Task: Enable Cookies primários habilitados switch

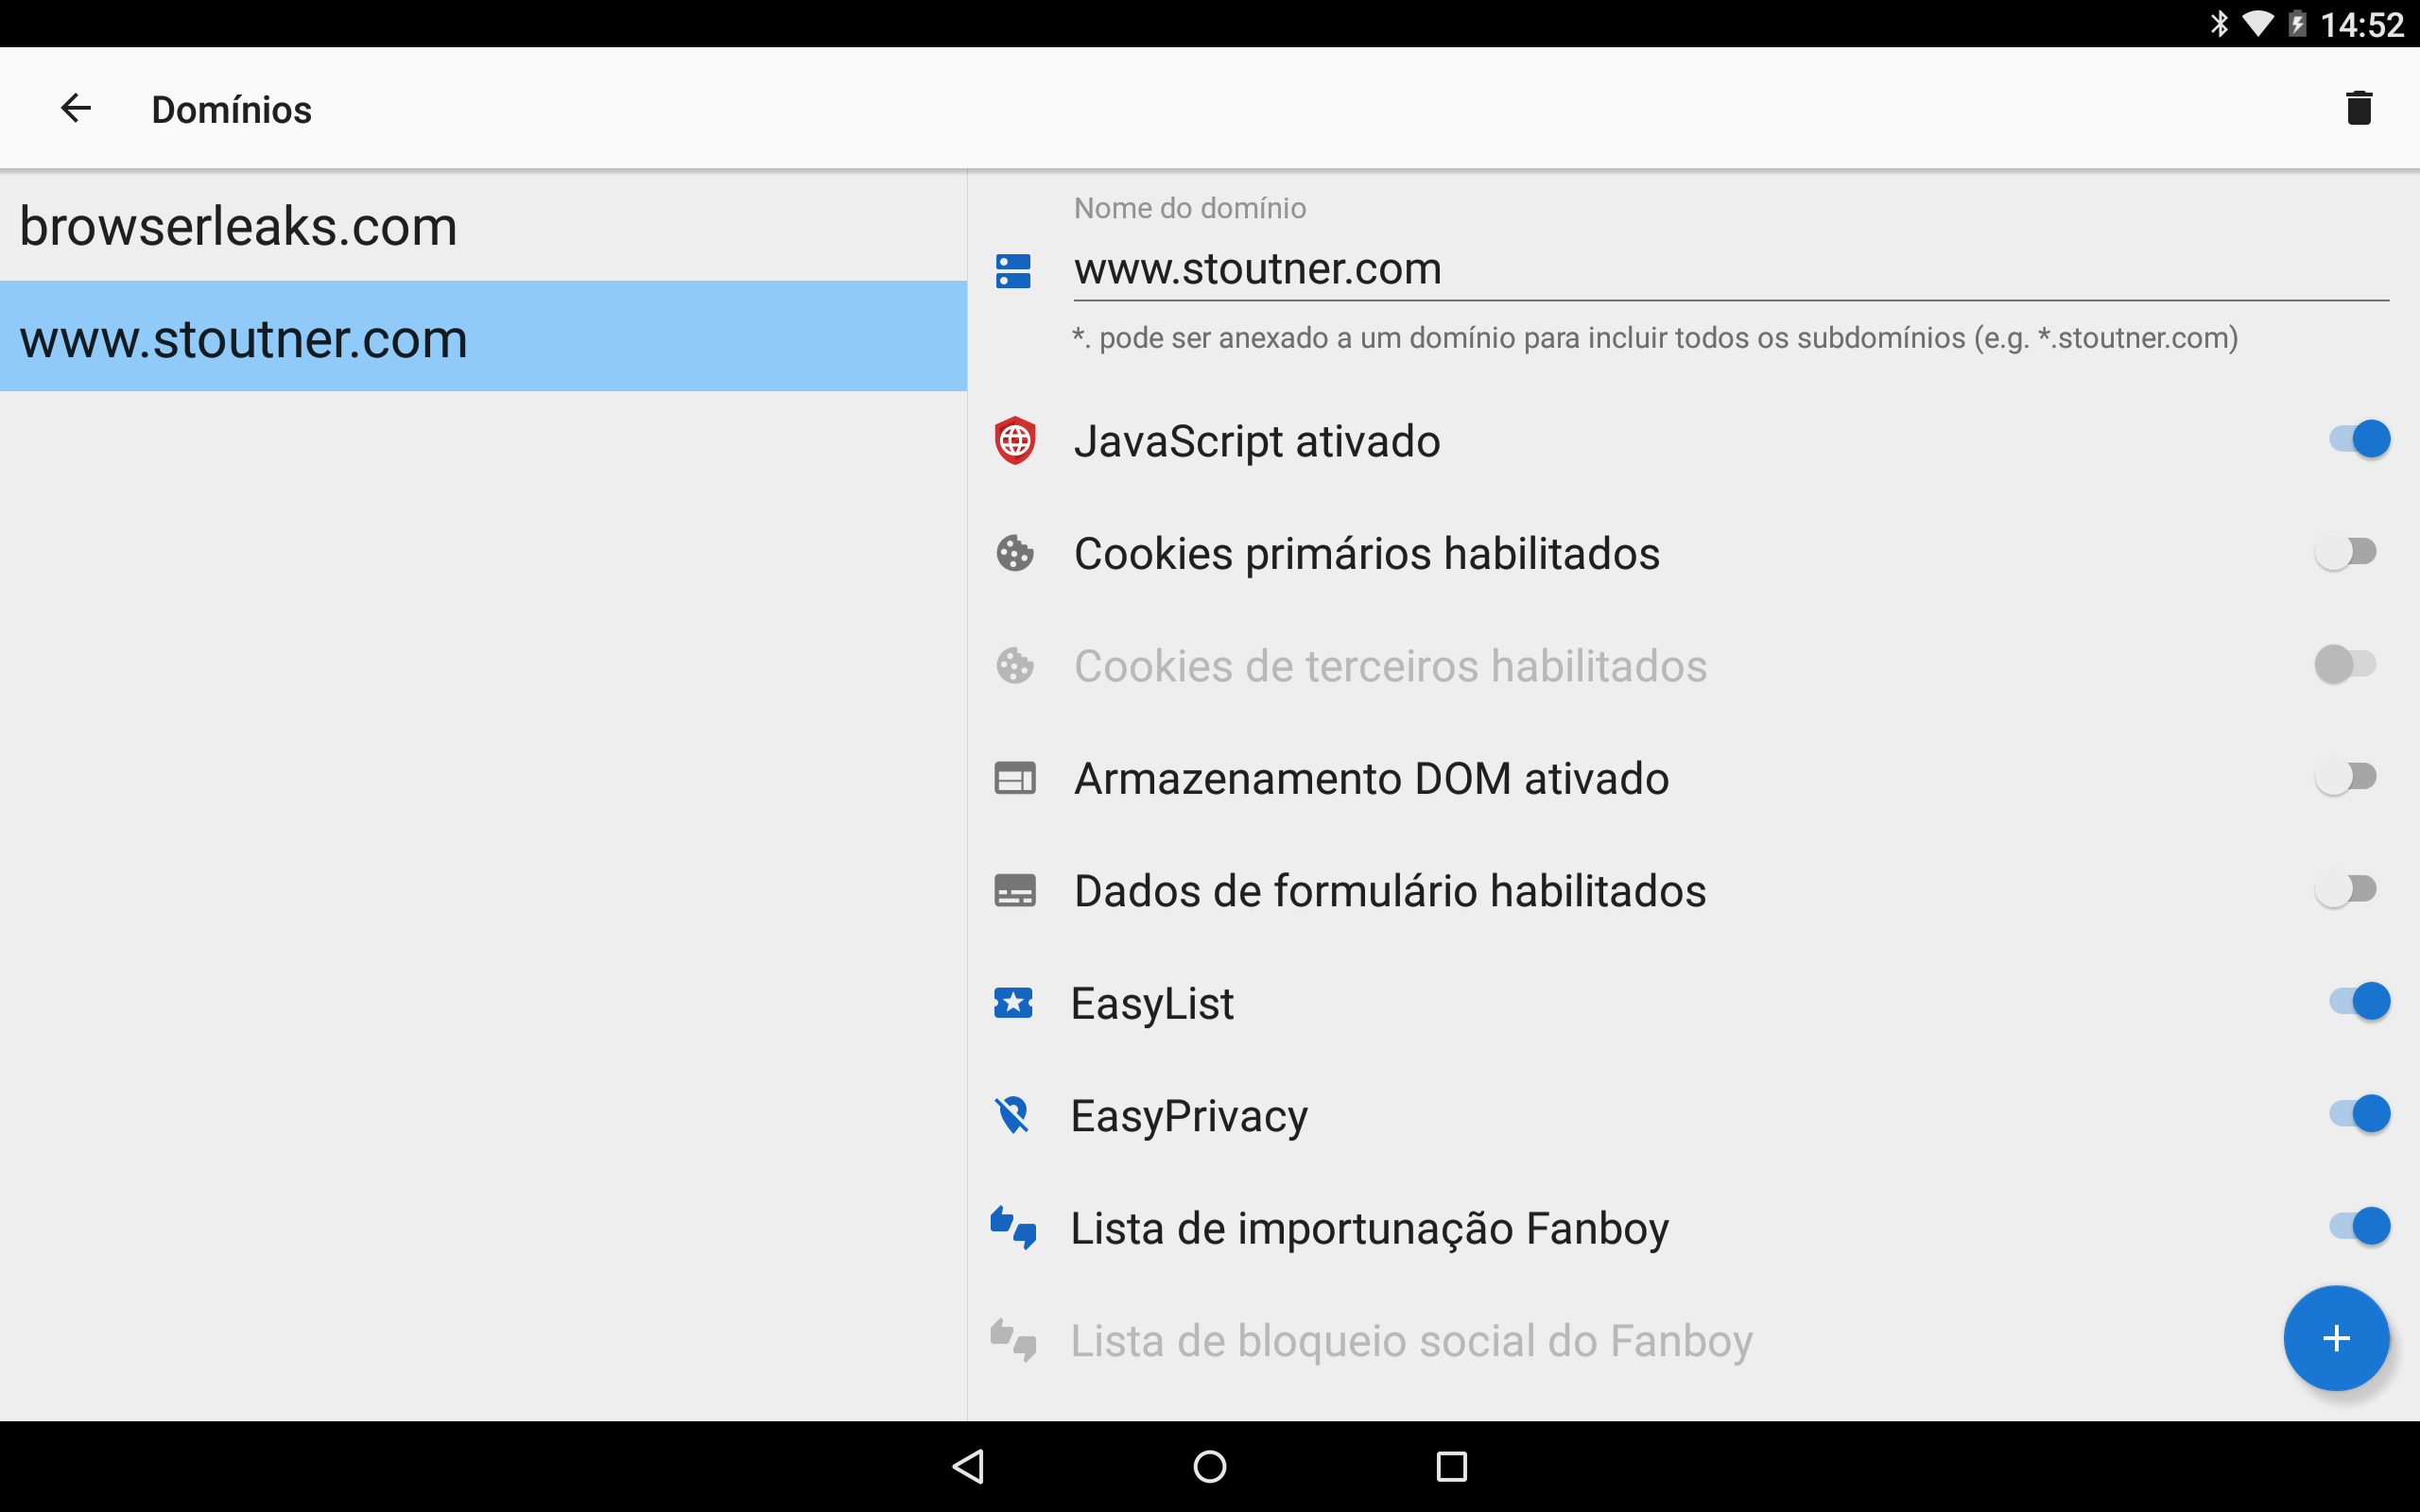Action: click(x=2345, y=552)
